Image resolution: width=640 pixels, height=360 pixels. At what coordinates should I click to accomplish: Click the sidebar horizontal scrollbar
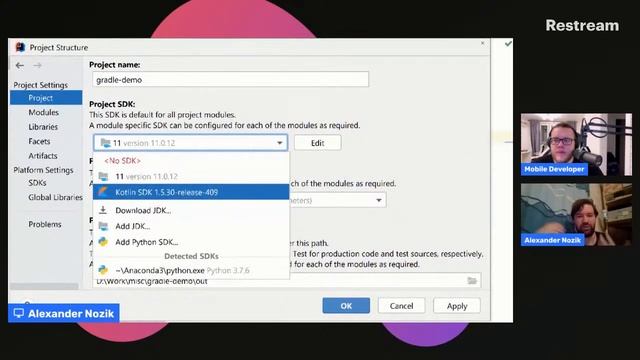(44, 287)
